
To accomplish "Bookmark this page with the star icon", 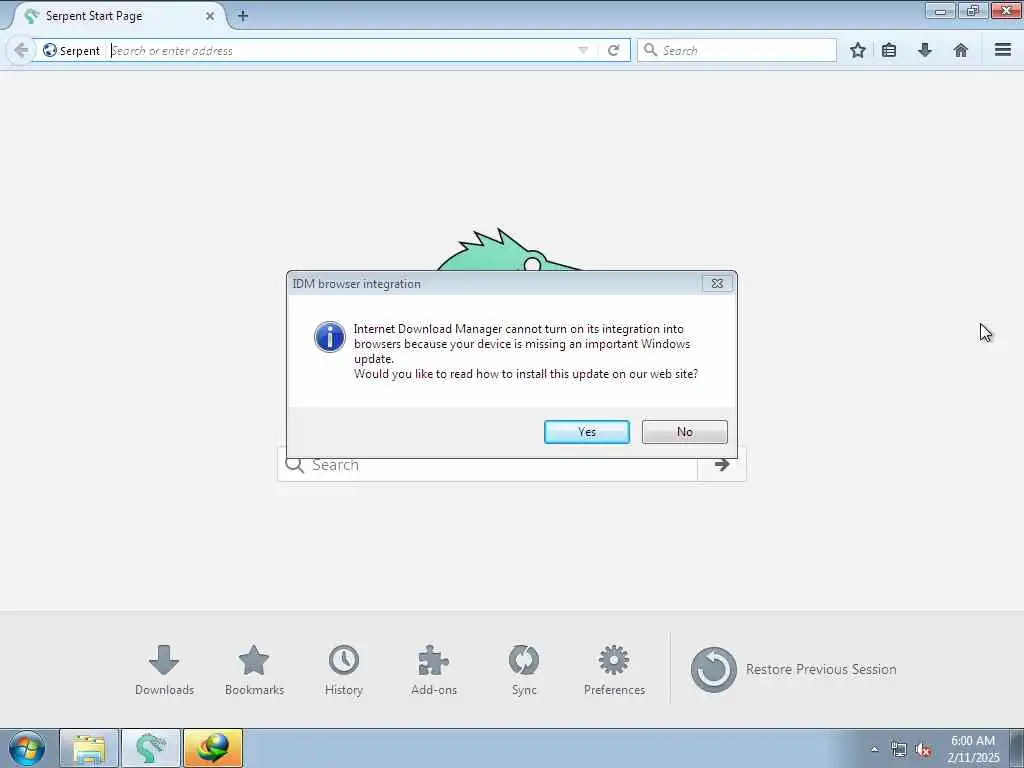I will (857, 50).
